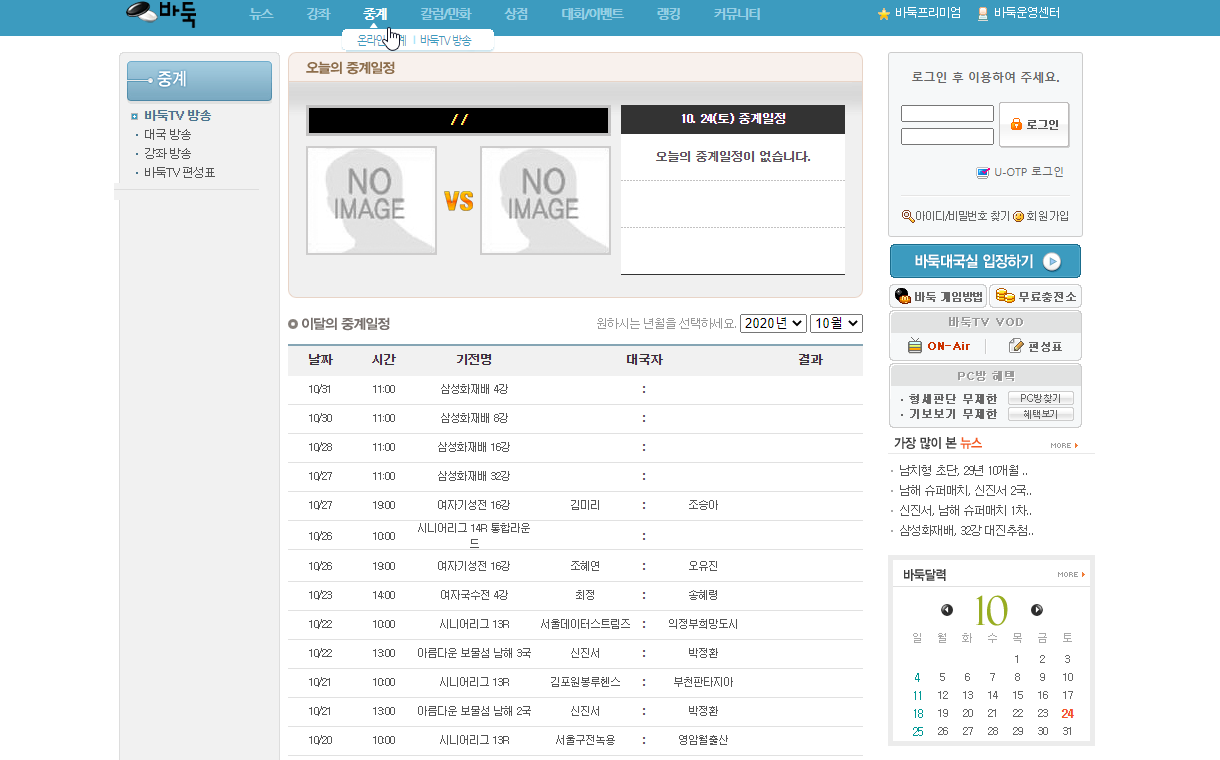Click the arrow icon on 바둑대국실 입장하기

(x=1051, y=262)
